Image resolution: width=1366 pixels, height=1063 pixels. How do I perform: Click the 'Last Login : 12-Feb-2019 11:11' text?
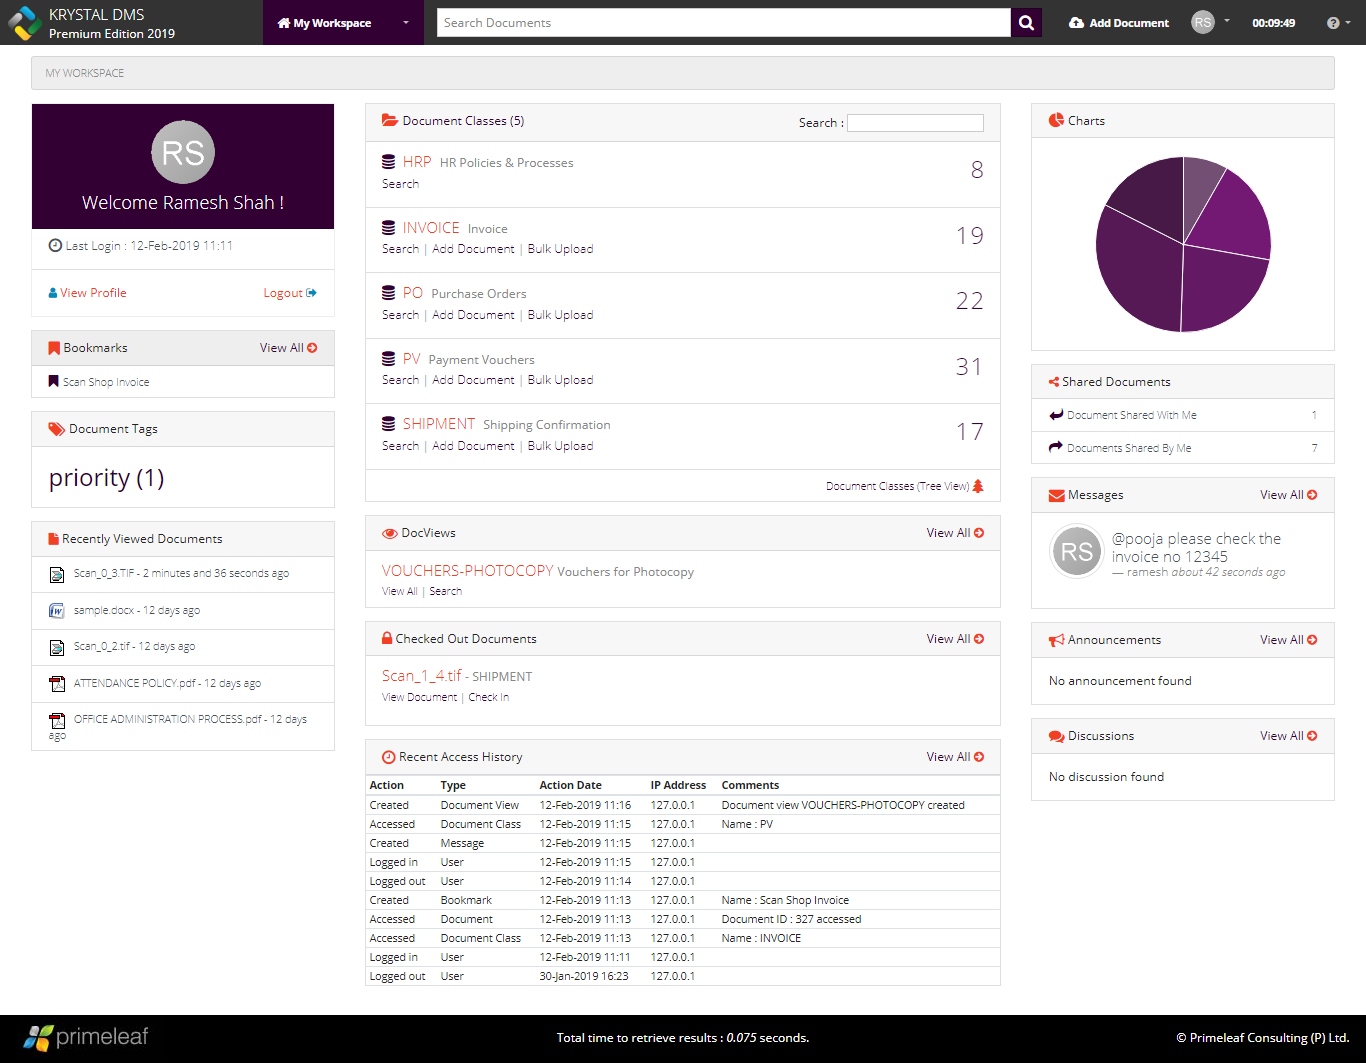[149, 246]
